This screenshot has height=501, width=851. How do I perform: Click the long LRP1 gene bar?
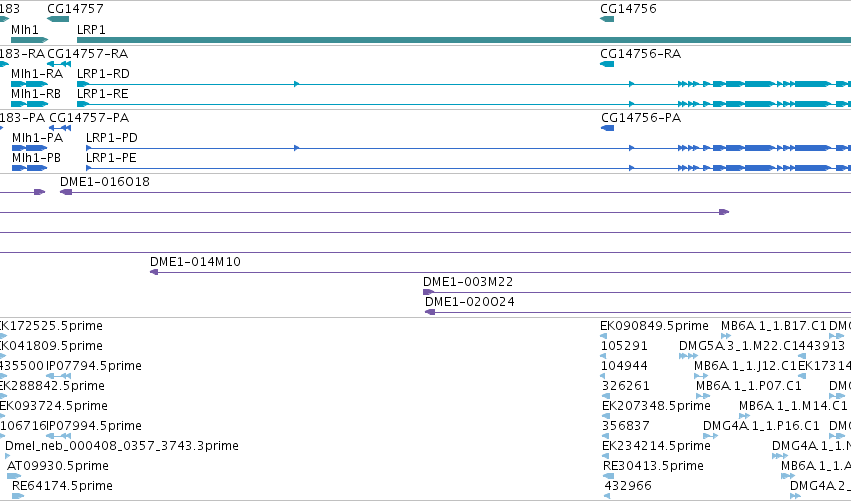tap(464, 40)
